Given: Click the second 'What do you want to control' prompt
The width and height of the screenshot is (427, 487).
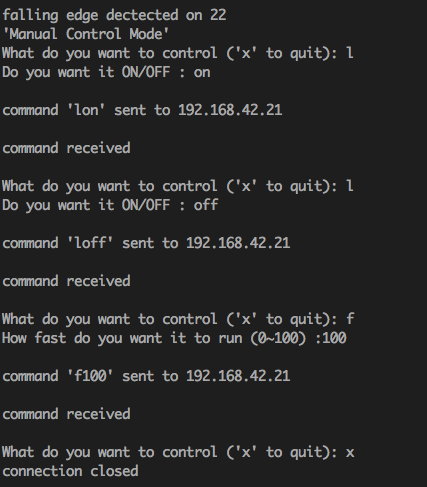Looking at the screenshot, I should [x=178, y=186].
